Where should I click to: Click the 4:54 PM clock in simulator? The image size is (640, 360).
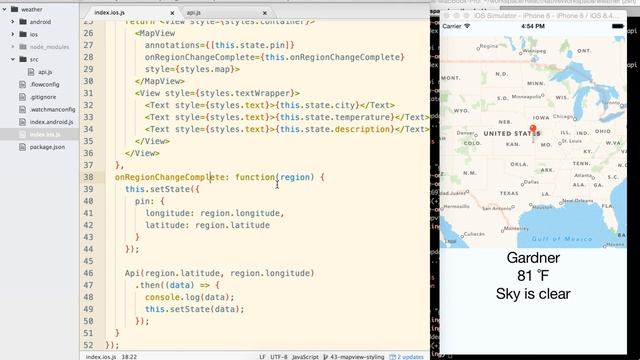pos(533,26)
